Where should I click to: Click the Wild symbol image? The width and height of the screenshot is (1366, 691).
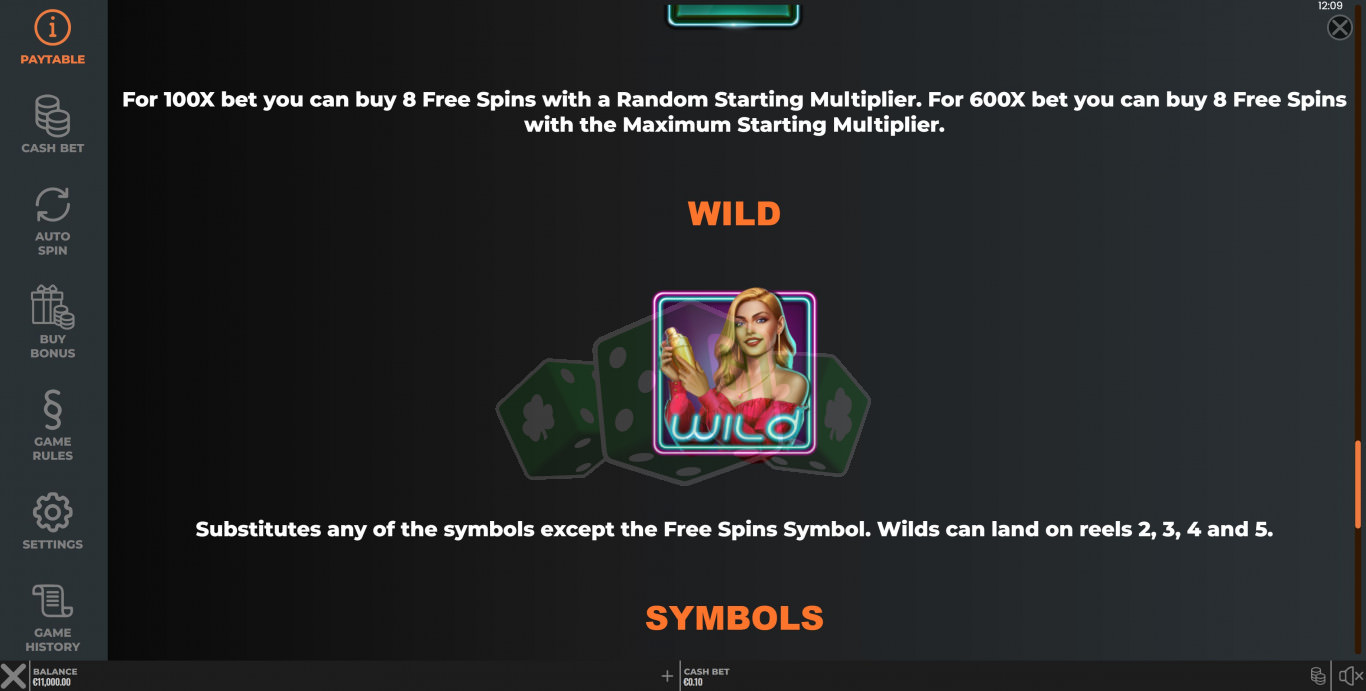click(x=734, y=372)
